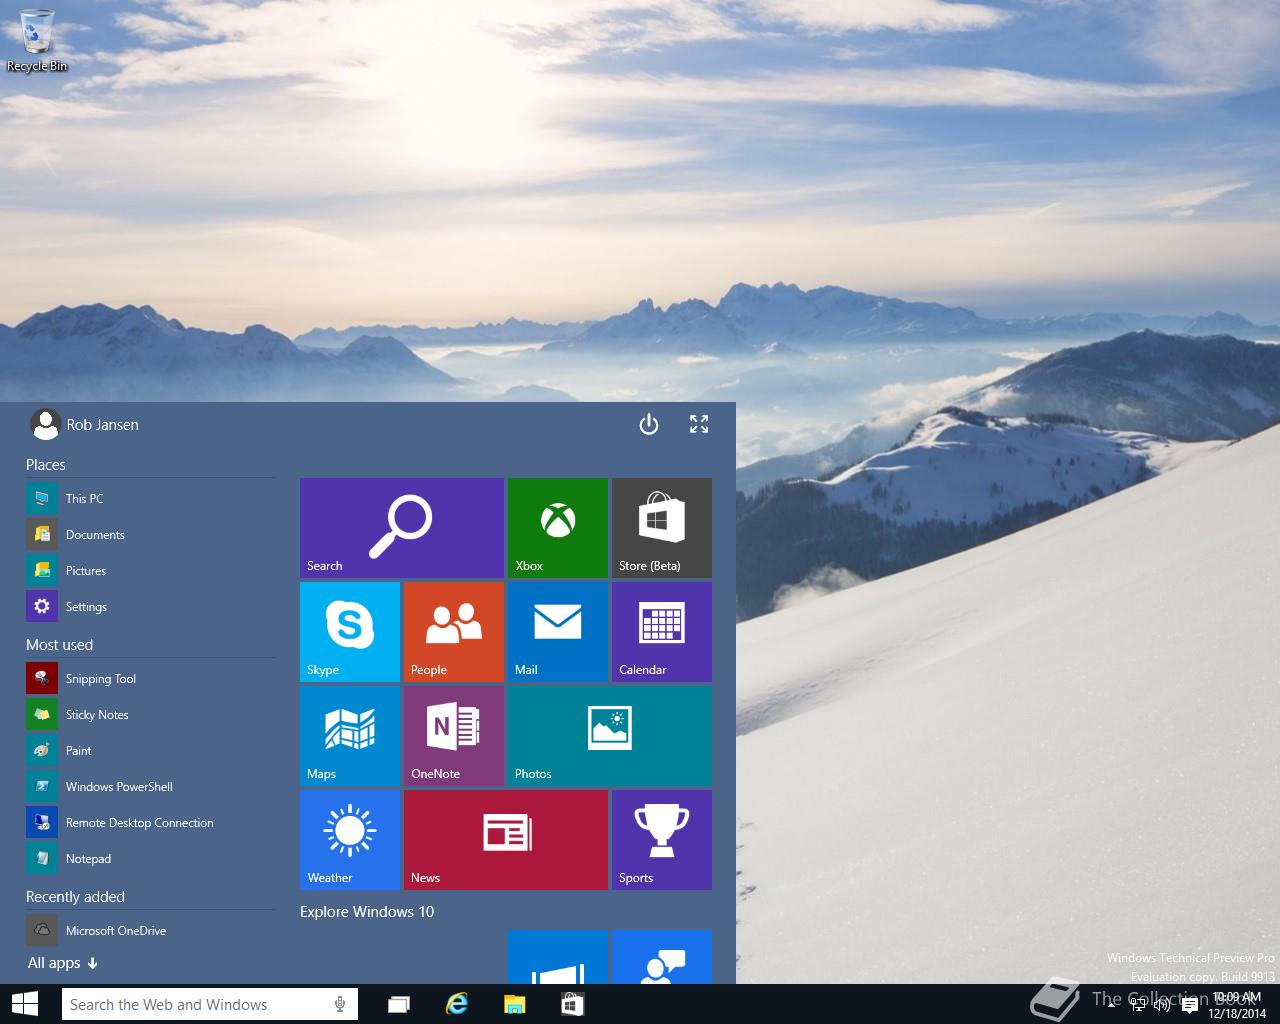Click the microphone icon in search box
The image size is (1280, 1024).
click(340, 1004)
